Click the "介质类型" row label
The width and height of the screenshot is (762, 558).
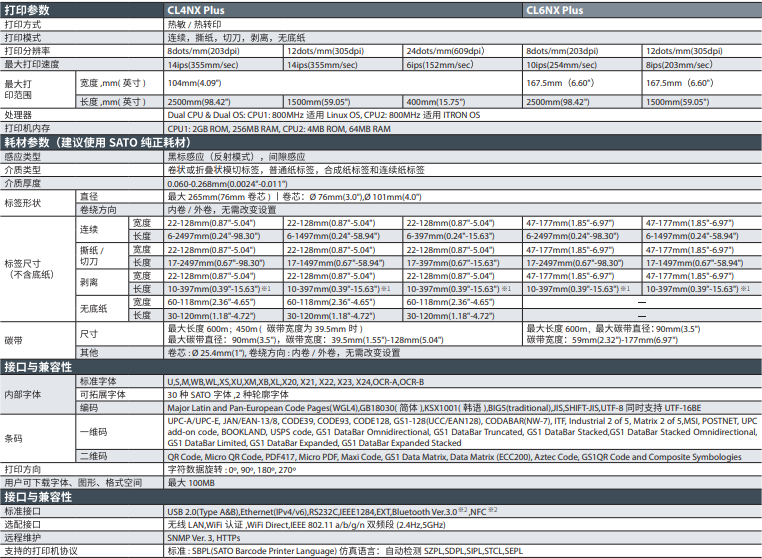click(x=23, y=170)
